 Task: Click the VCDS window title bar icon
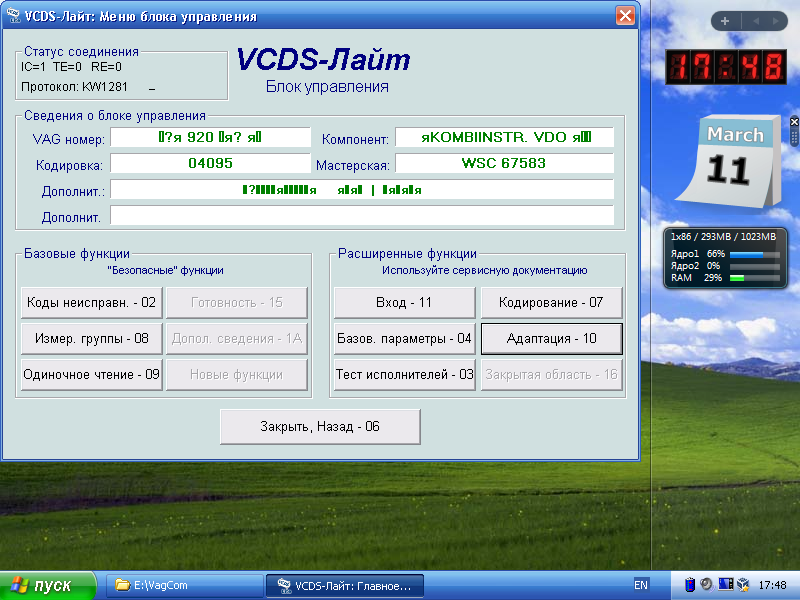tap(14, 15)
